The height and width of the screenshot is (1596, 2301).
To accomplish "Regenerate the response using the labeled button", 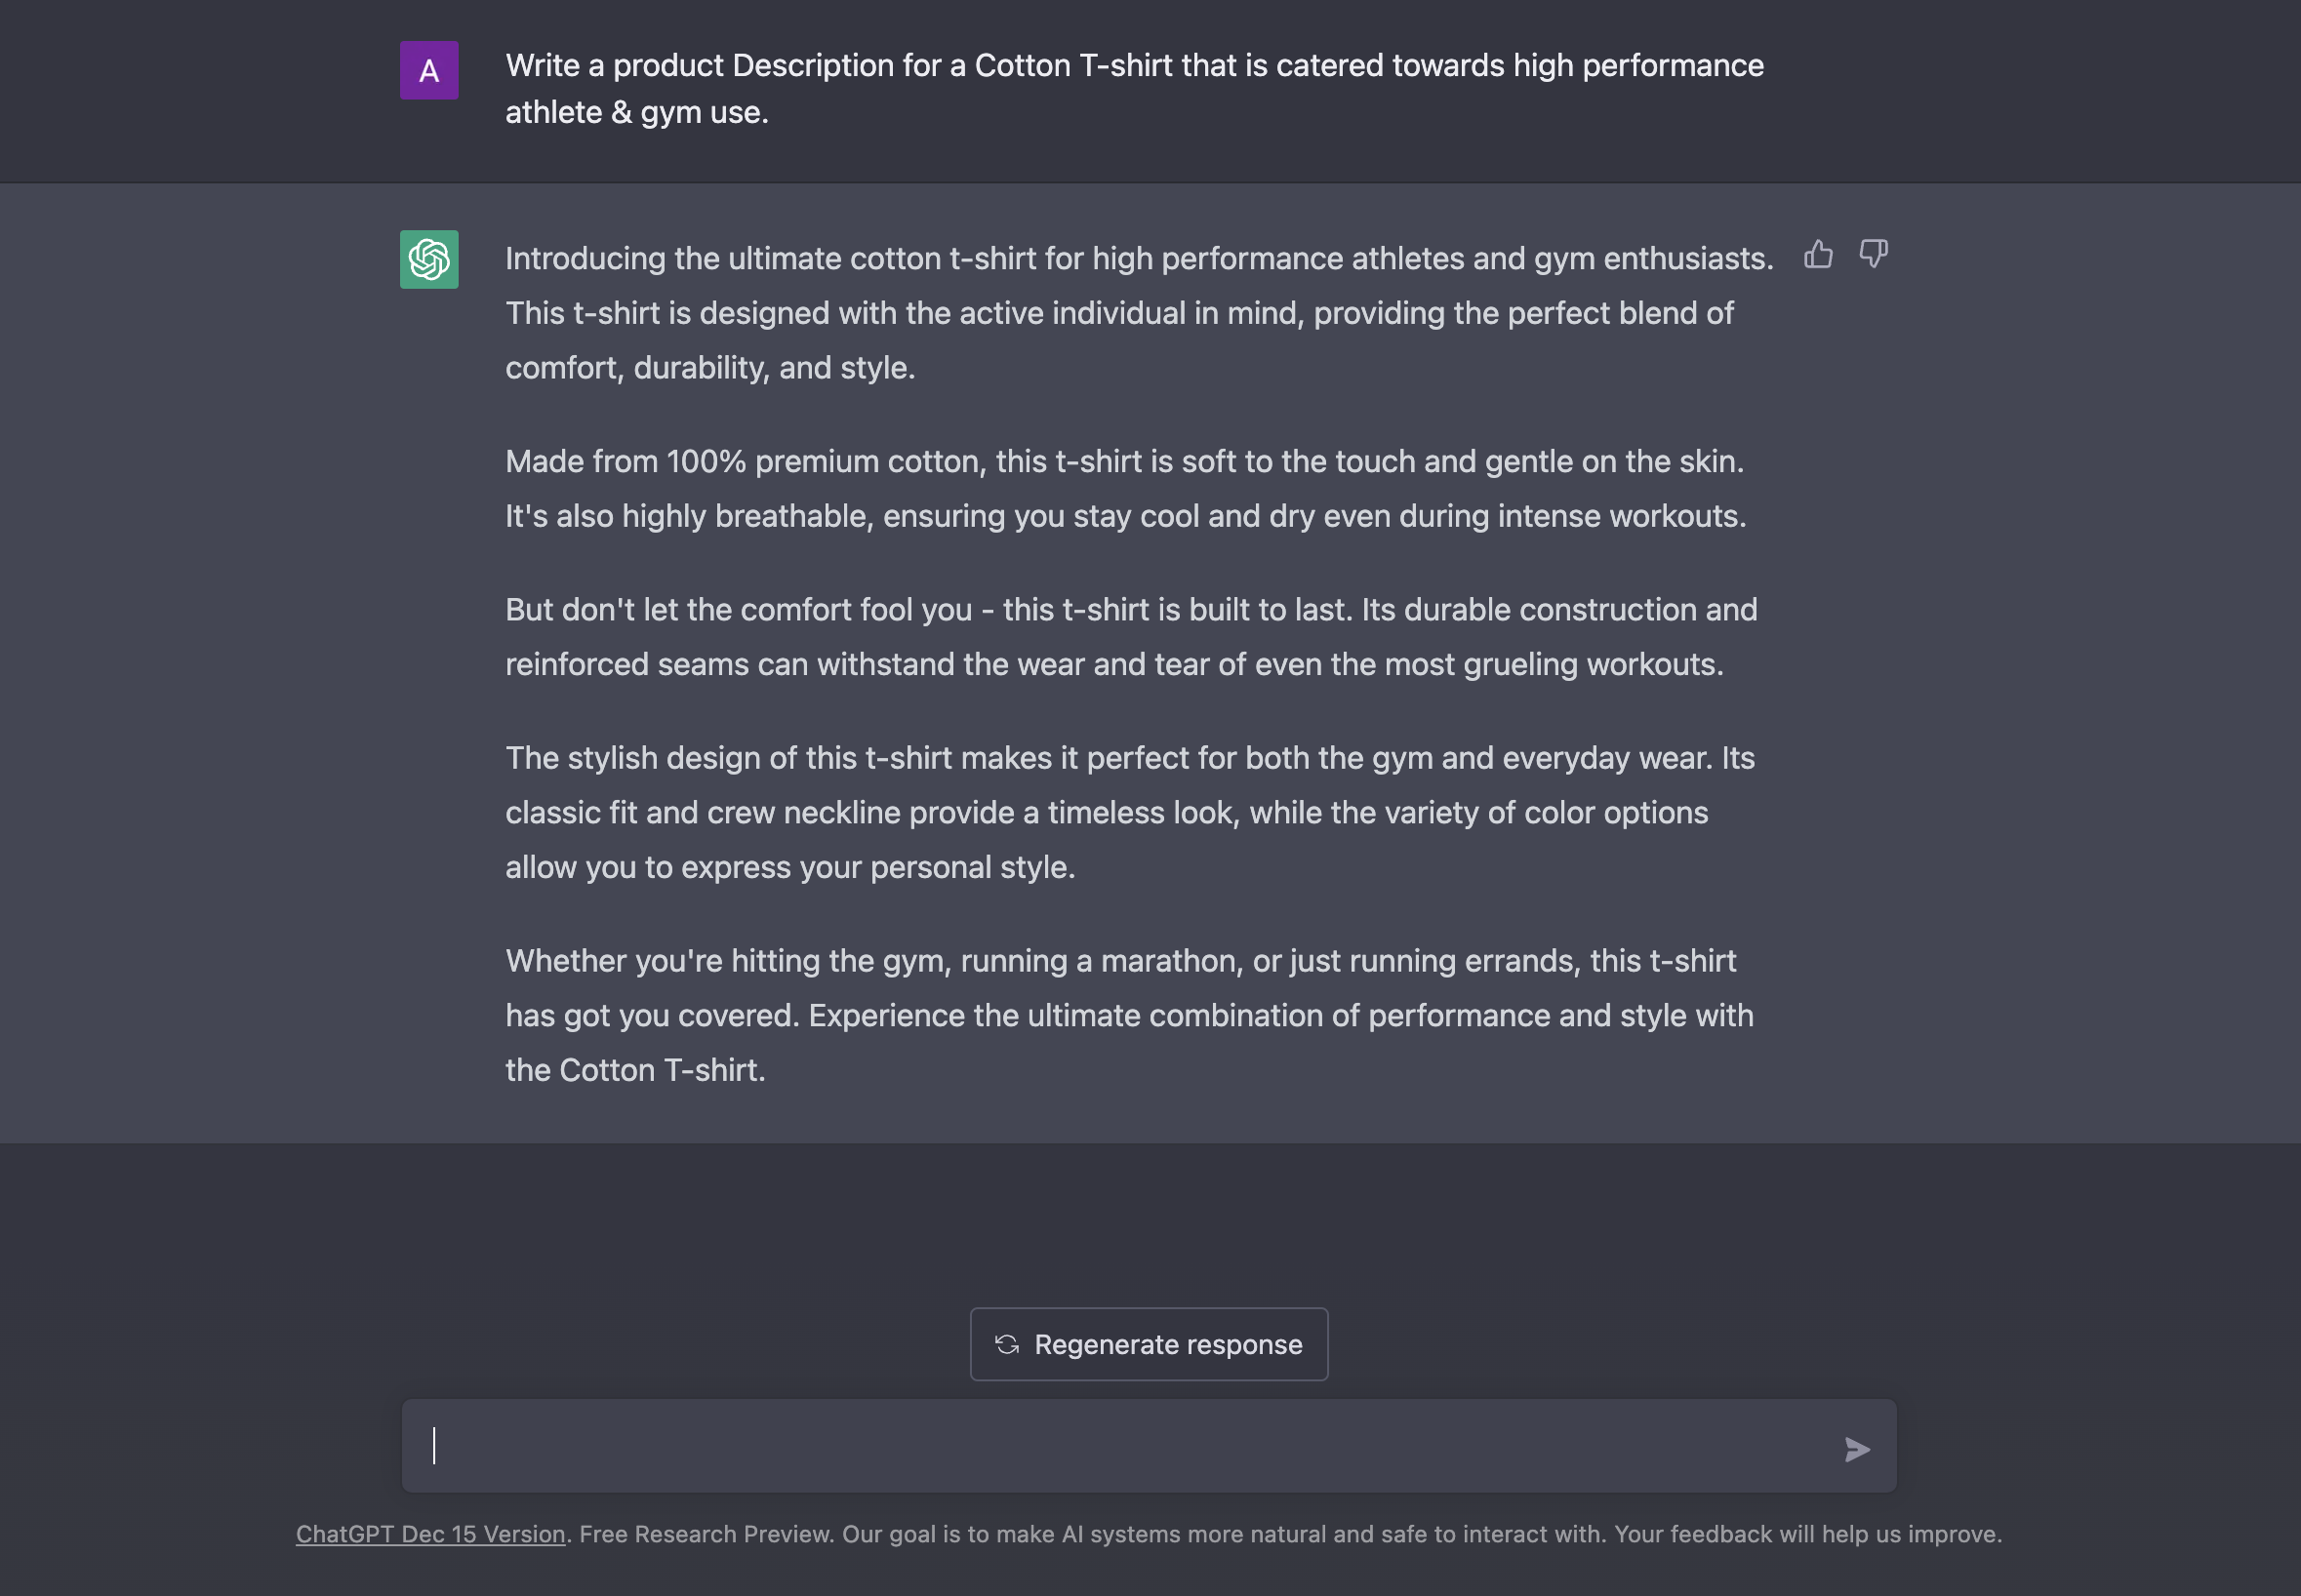I will coord(1149,1344).
